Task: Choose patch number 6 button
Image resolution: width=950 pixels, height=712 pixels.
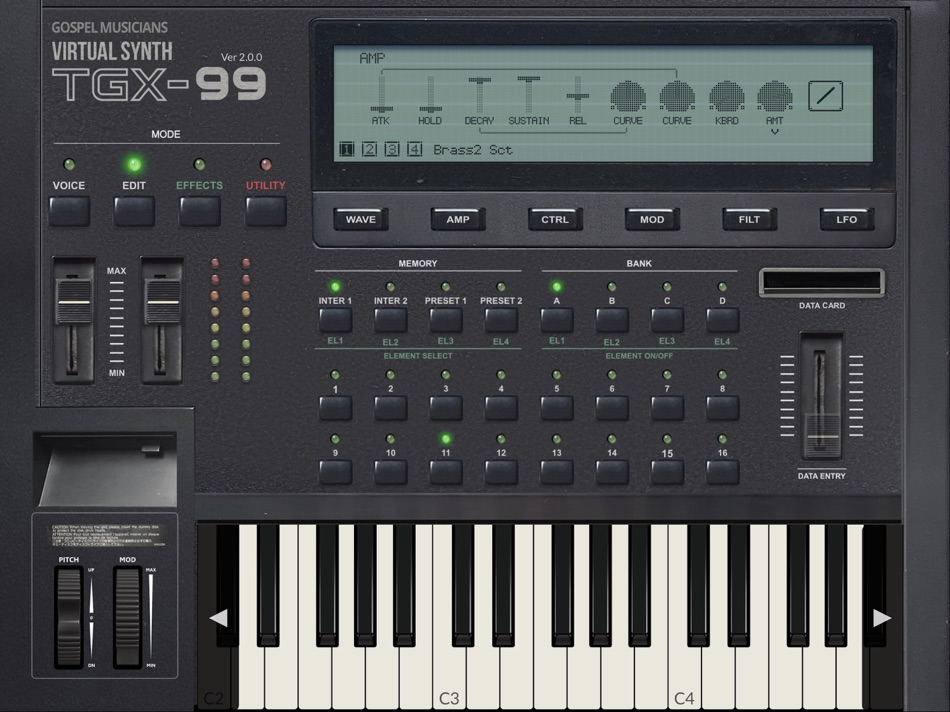Action: click(x=612, y=408)
